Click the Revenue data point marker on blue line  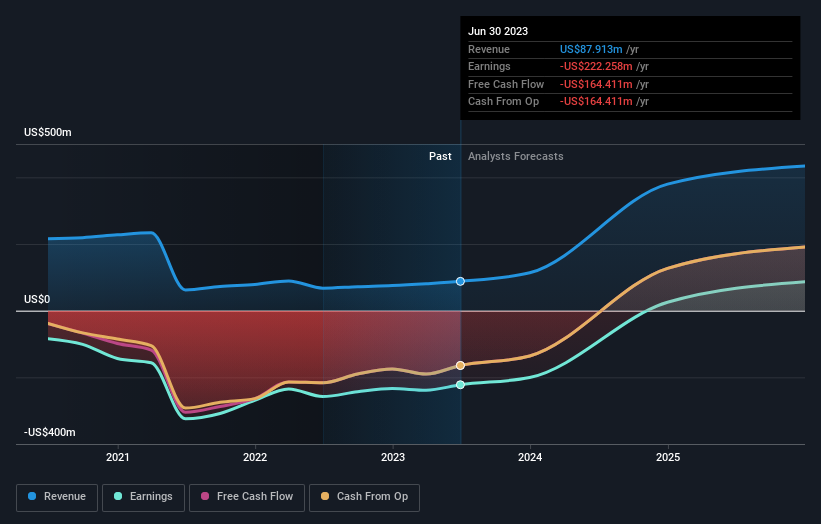460,282
